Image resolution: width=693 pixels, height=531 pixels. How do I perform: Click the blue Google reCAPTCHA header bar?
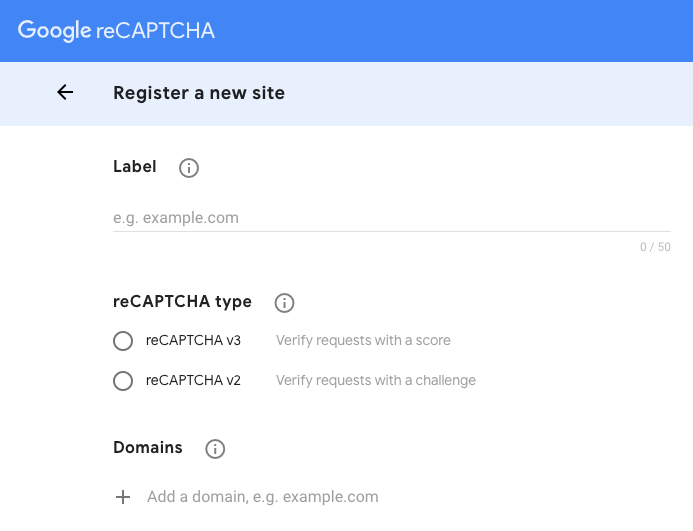346,31
